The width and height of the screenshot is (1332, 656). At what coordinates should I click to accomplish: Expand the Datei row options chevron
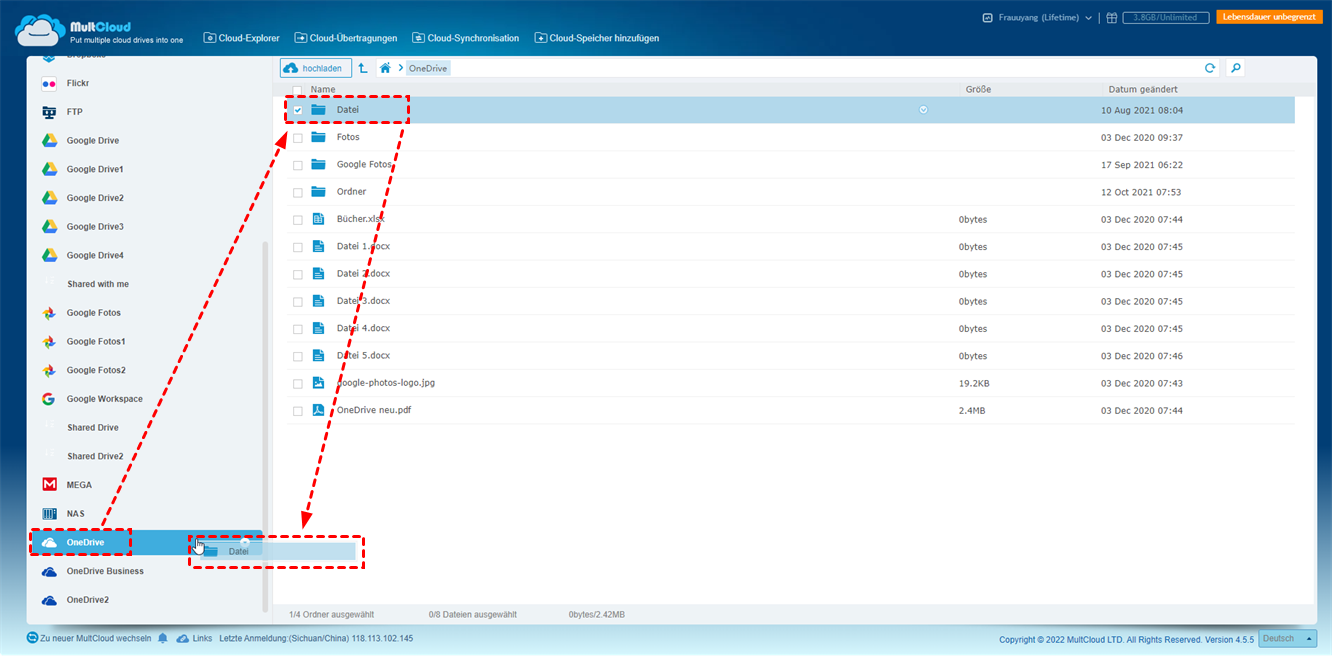(x=923, y=110)
